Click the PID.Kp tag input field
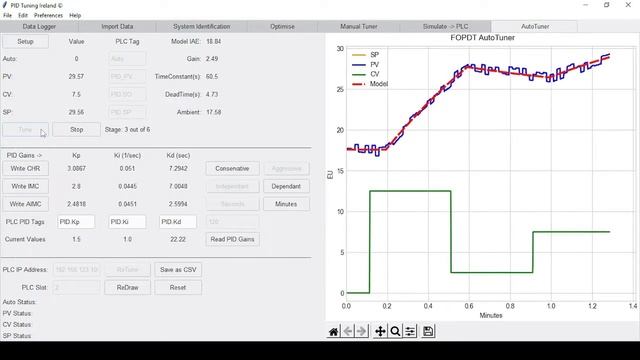640x360 pixels. (x=76, y=222)
